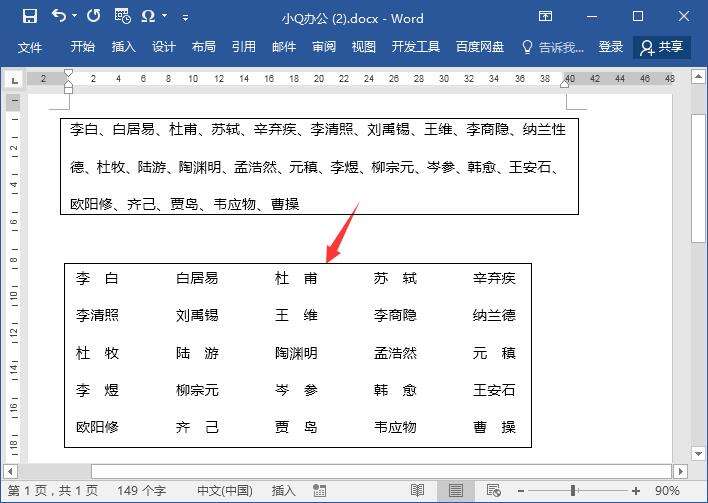The width and height of the screenshot is (708, 503).
Task: Click the macro recording status icon
Action: pos(319,490)
